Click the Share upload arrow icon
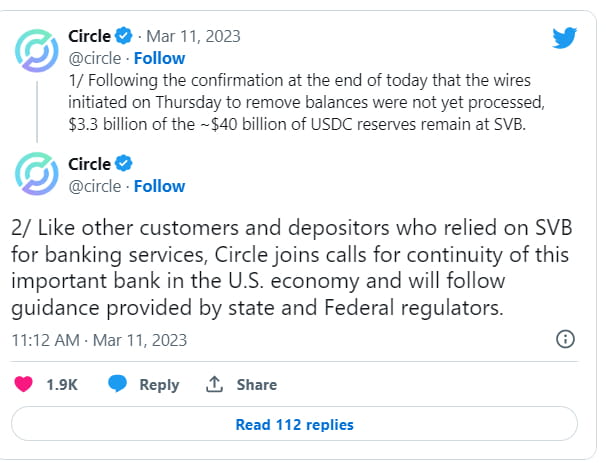The height and width of the screenshot is (463, 606). pos(213,384)
